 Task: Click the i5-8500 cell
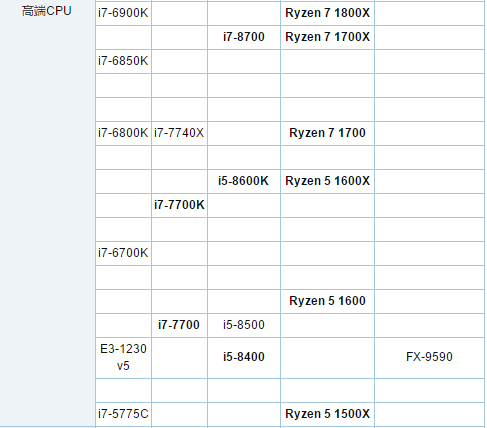click(x=244, y=325)
